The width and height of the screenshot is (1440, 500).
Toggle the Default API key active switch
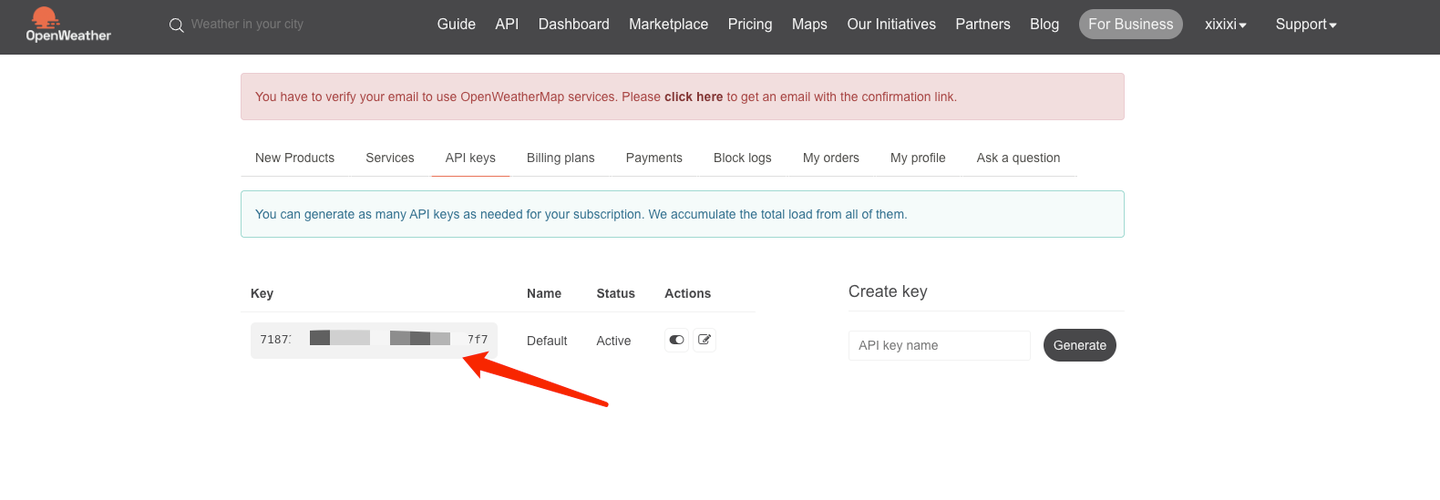(677, 340)
